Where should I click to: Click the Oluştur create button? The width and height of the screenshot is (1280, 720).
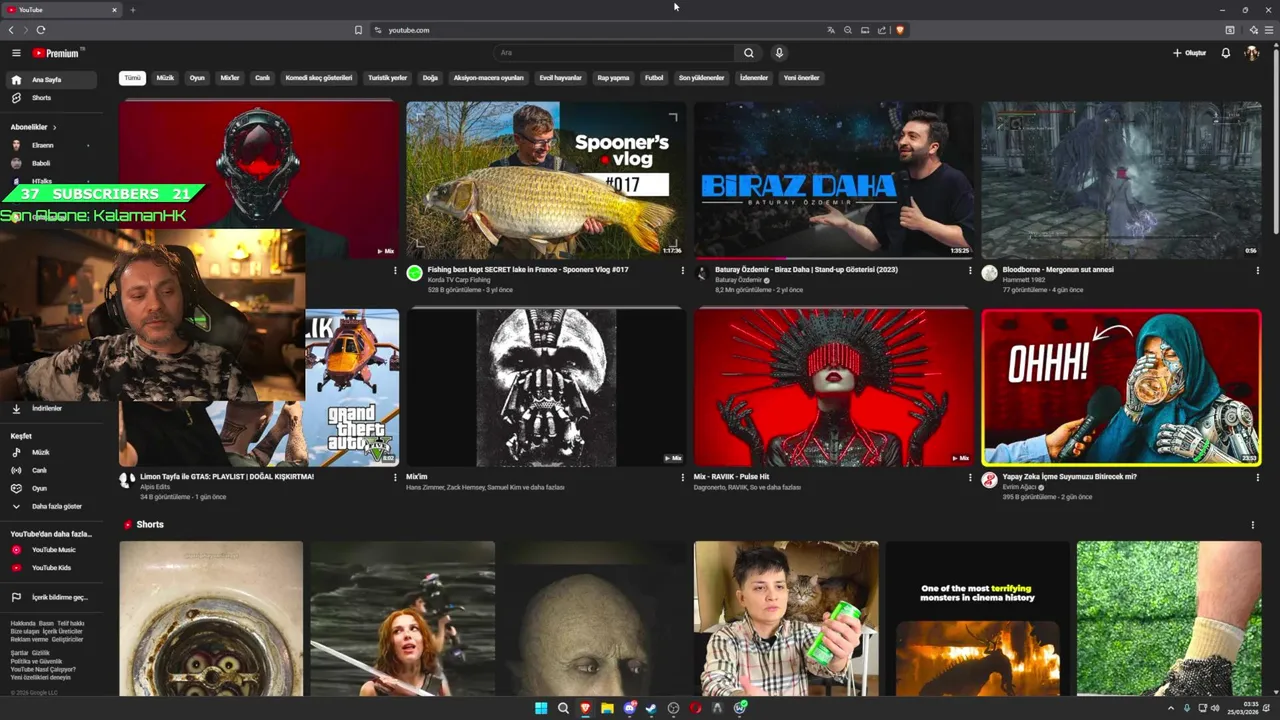pos(1190,53)
